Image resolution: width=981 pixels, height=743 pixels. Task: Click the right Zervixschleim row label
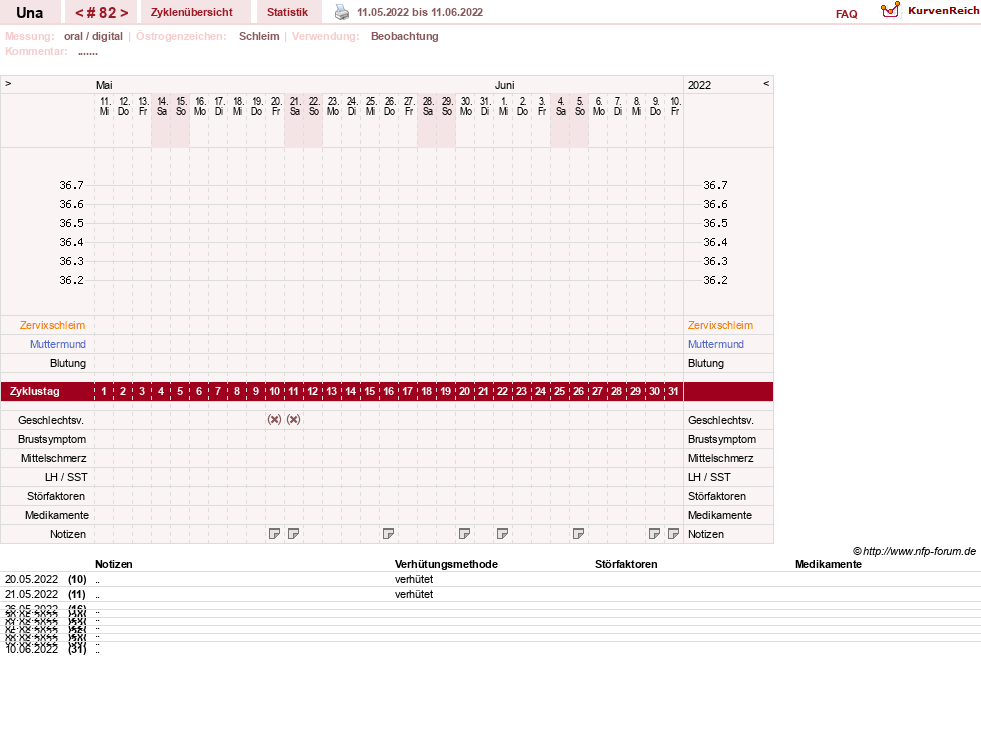pyautogui.click(x=720, y=325)
